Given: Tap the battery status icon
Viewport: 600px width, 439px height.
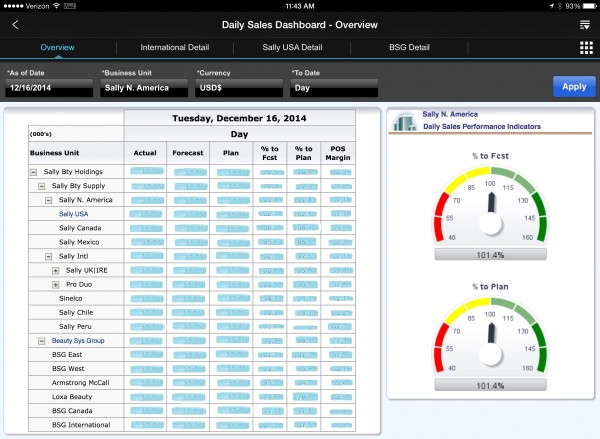Looking at the screenshot, I should click(589, 6).
